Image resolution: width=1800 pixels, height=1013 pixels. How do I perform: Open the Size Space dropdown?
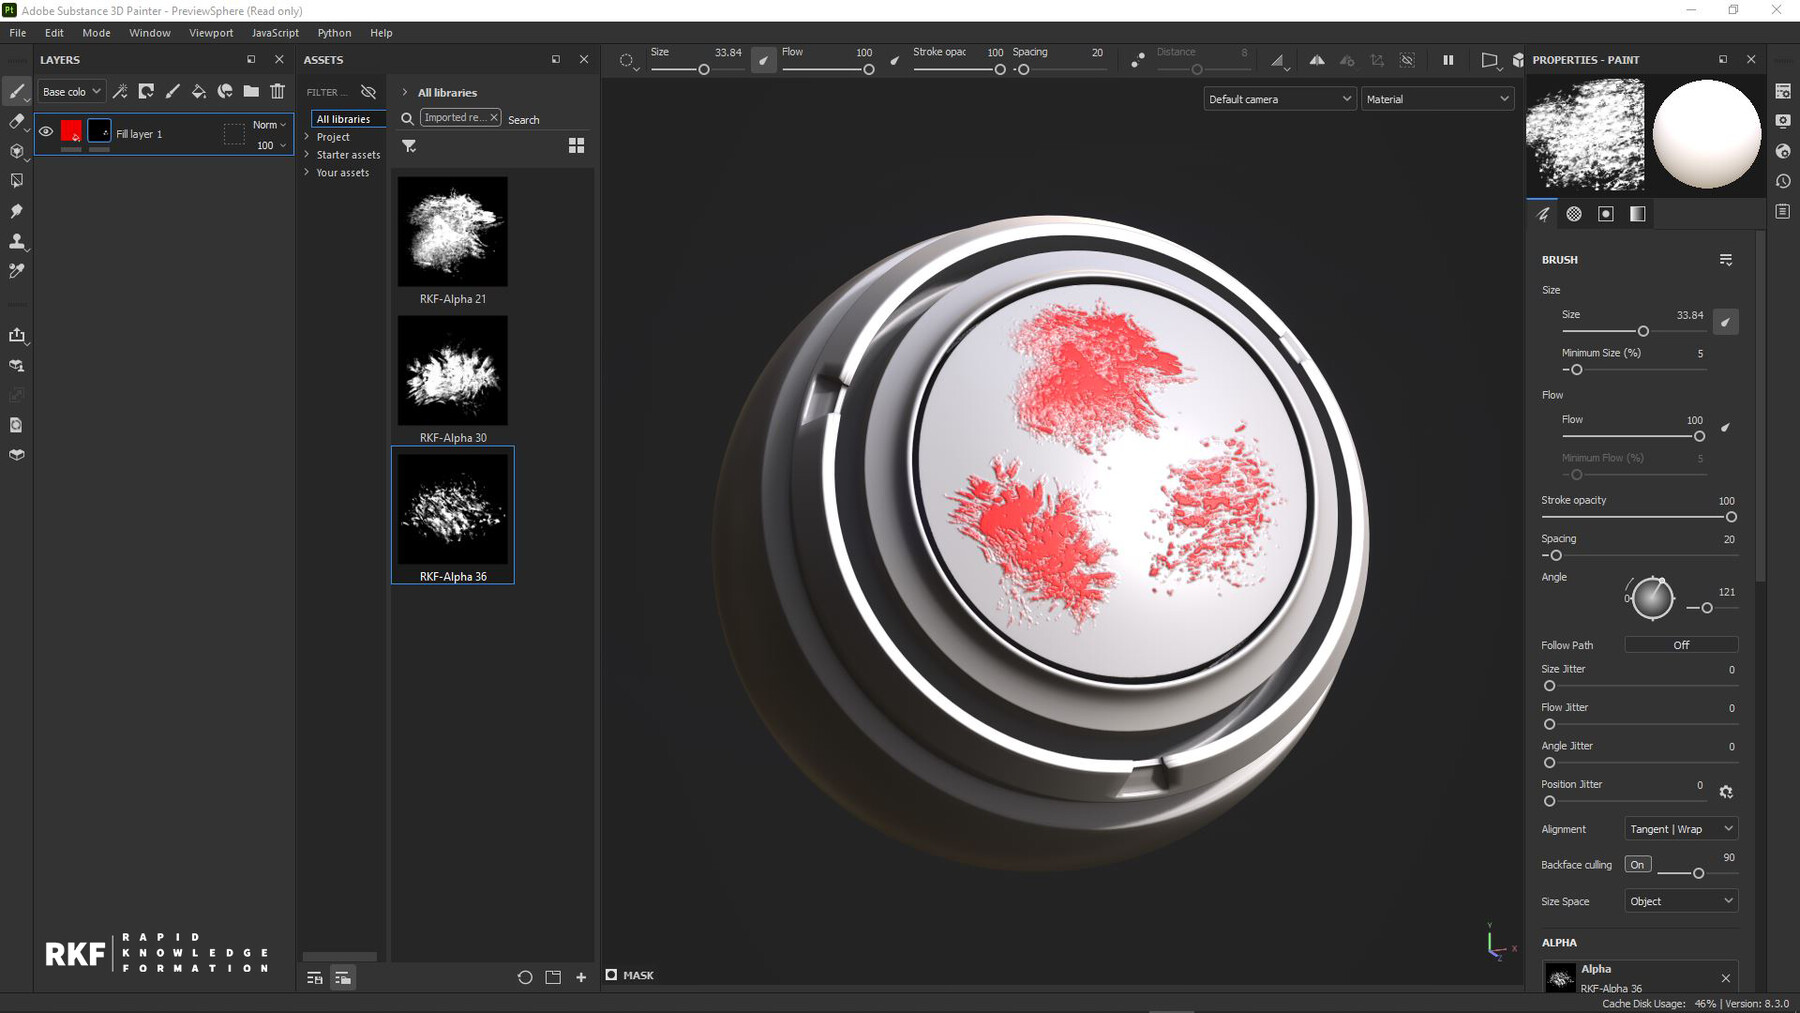tap(1680, 900)
